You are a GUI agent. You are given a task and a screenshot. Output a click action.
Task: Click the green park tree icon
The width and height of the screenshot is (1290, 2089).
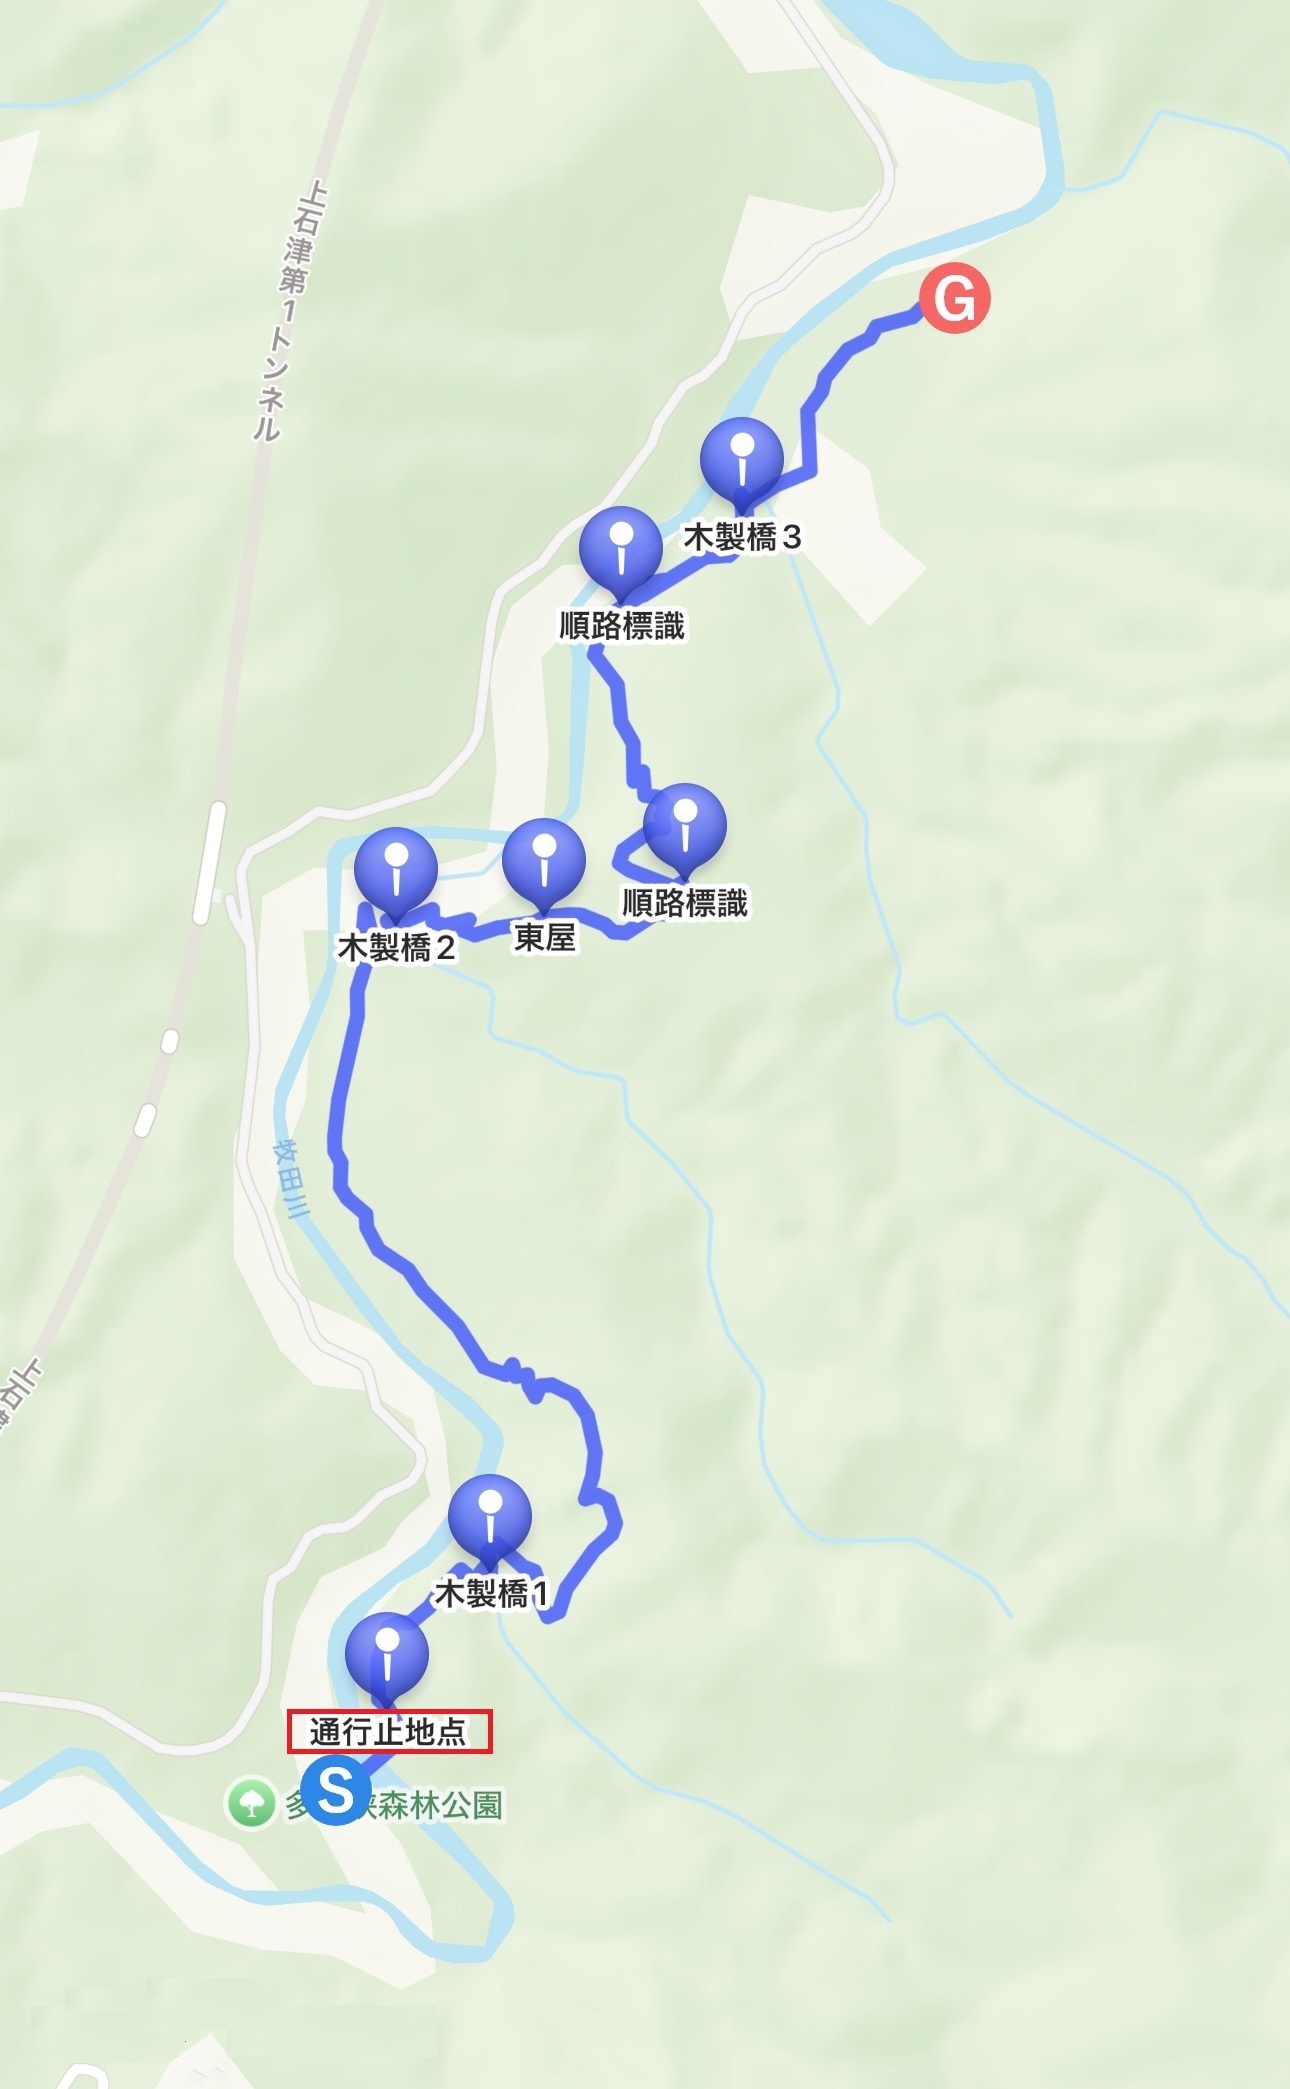[250, 1803]
